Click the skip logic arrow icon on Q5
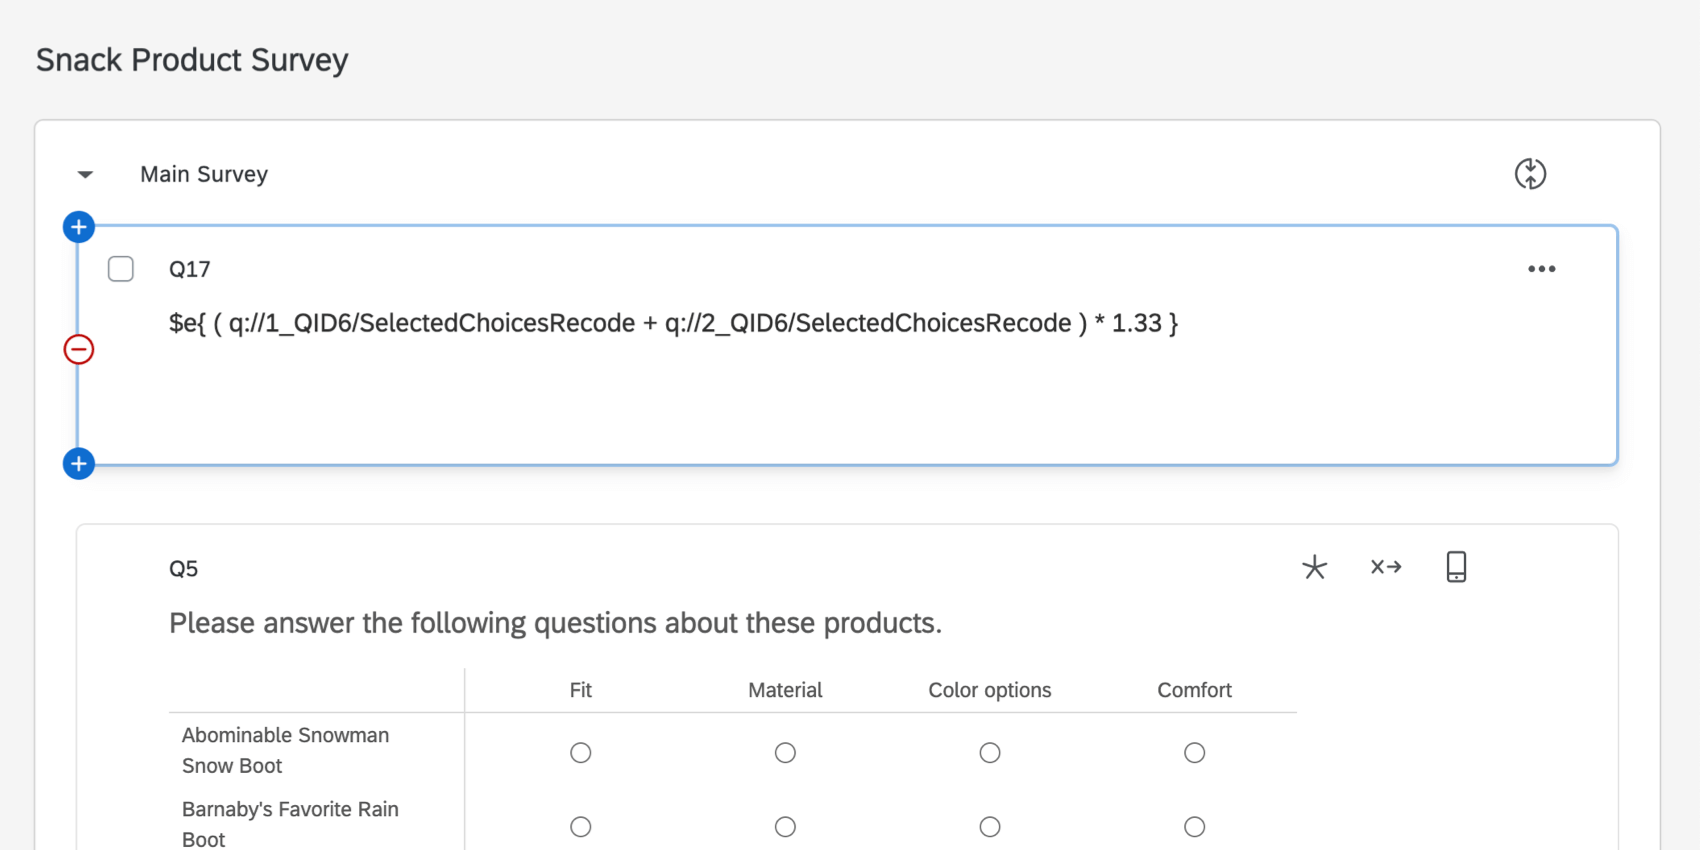The height and width of the screenshot is (850, 1700). tap(1386, 567)
